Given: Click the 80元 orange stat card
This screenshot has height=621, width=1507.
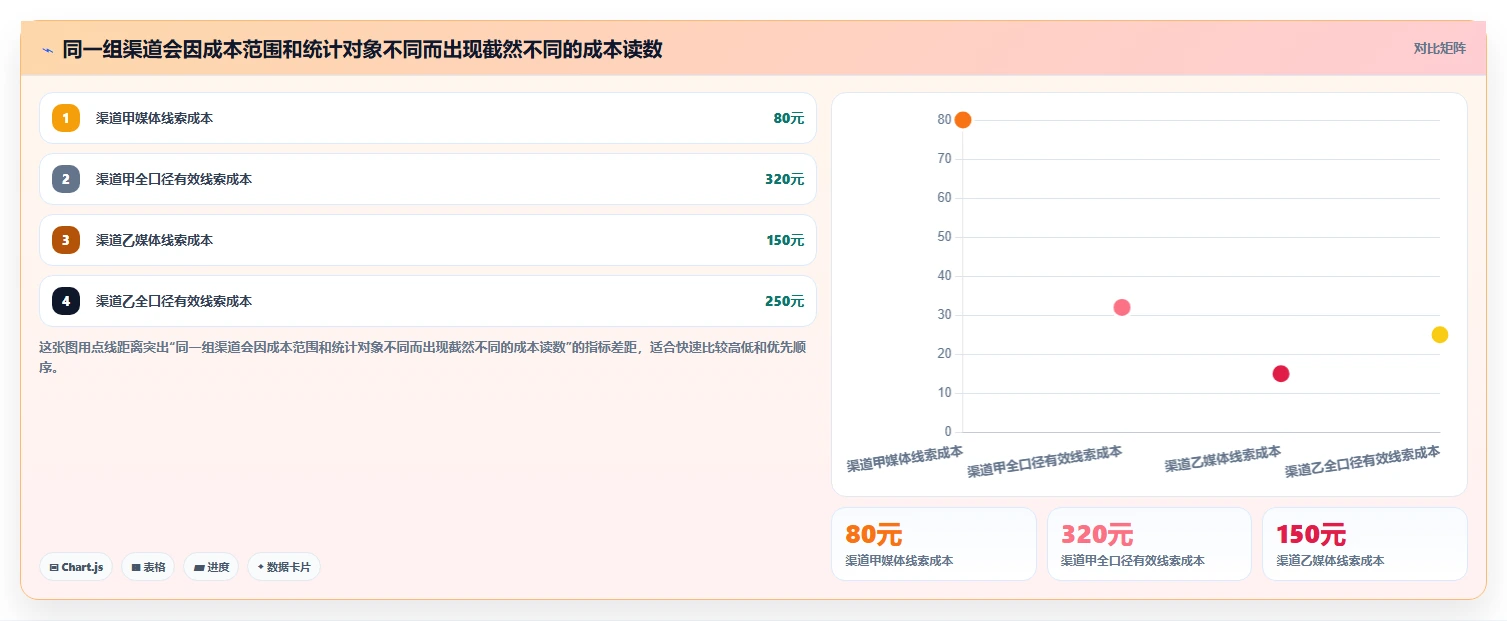Looking at the screenshot, I should pyautogui.click(x=934, y=544).
